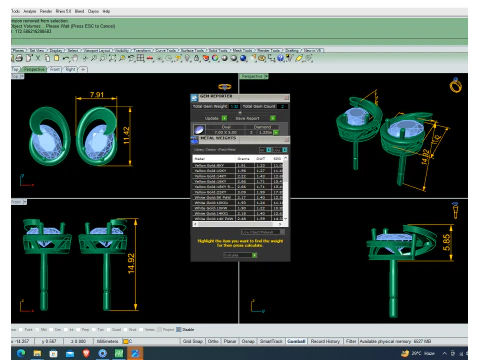Image resolution: width=480 pixels, height=360 pixels.
Task: Toggle the Perp osnap checkbox
Action: (x=79, y=329)
